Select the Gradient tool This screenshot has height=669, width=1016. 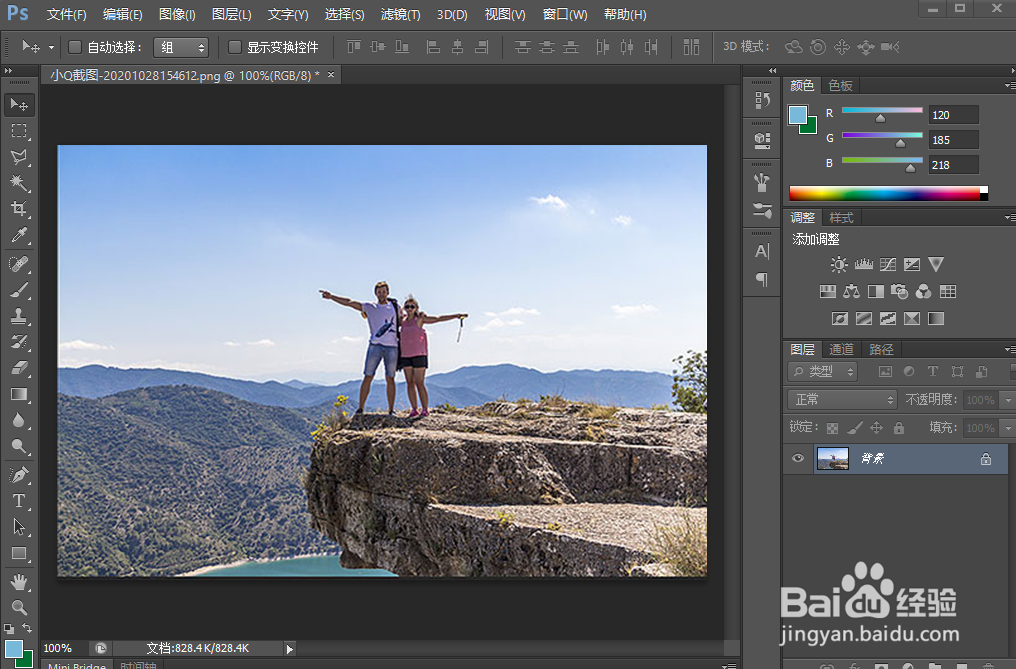19,394
